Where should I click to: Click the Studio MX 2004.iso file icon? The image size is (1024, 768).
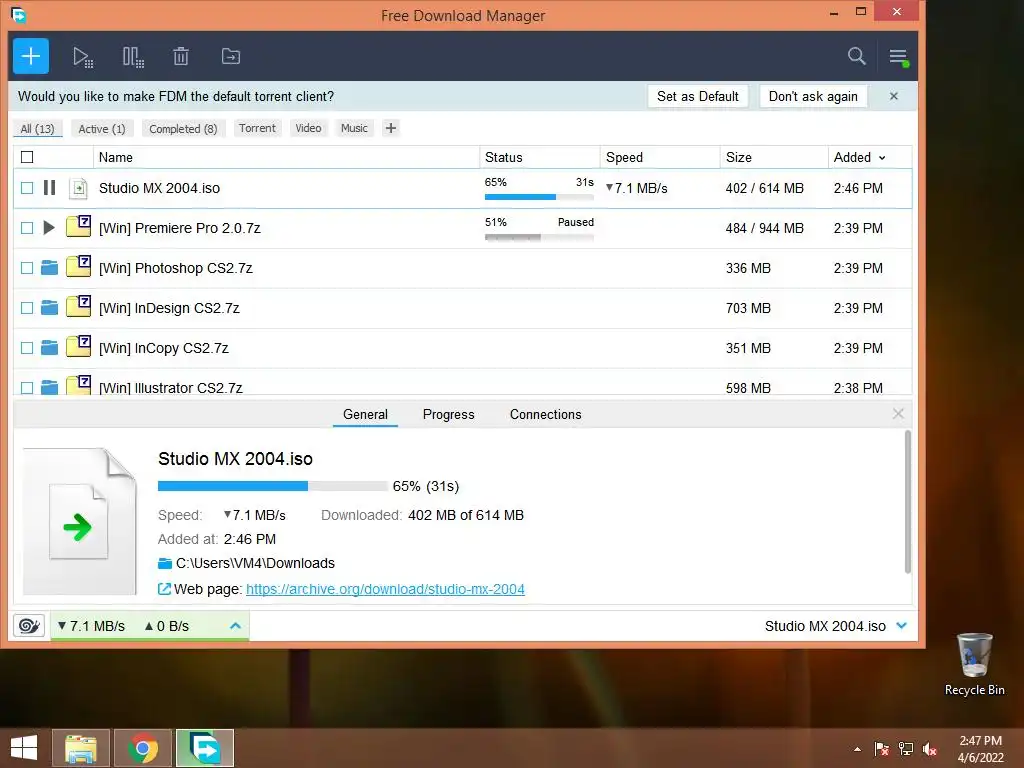[78, 188]
